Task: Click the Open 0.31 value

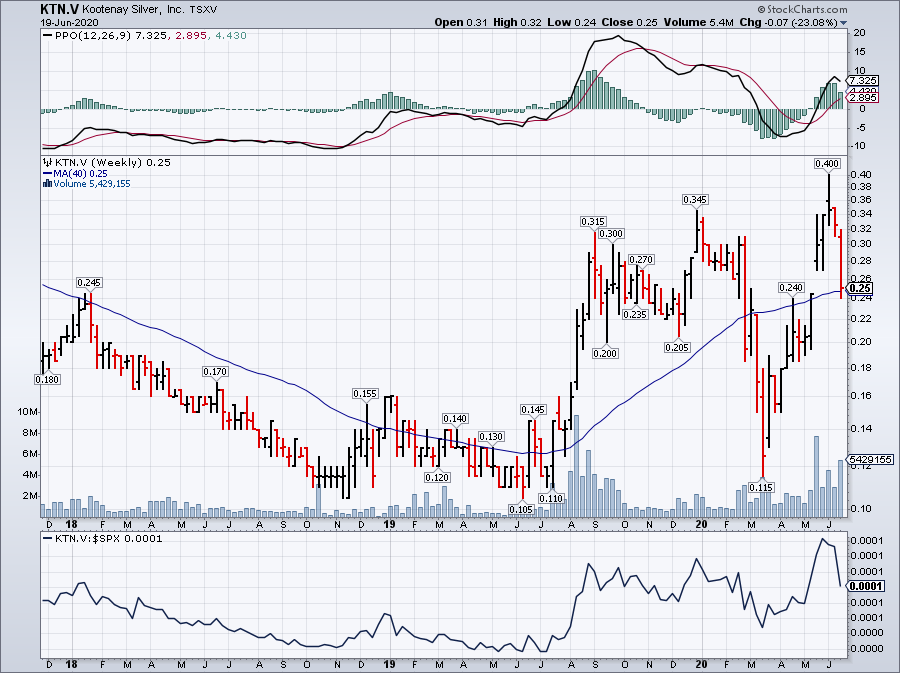Action: (461, 22)
